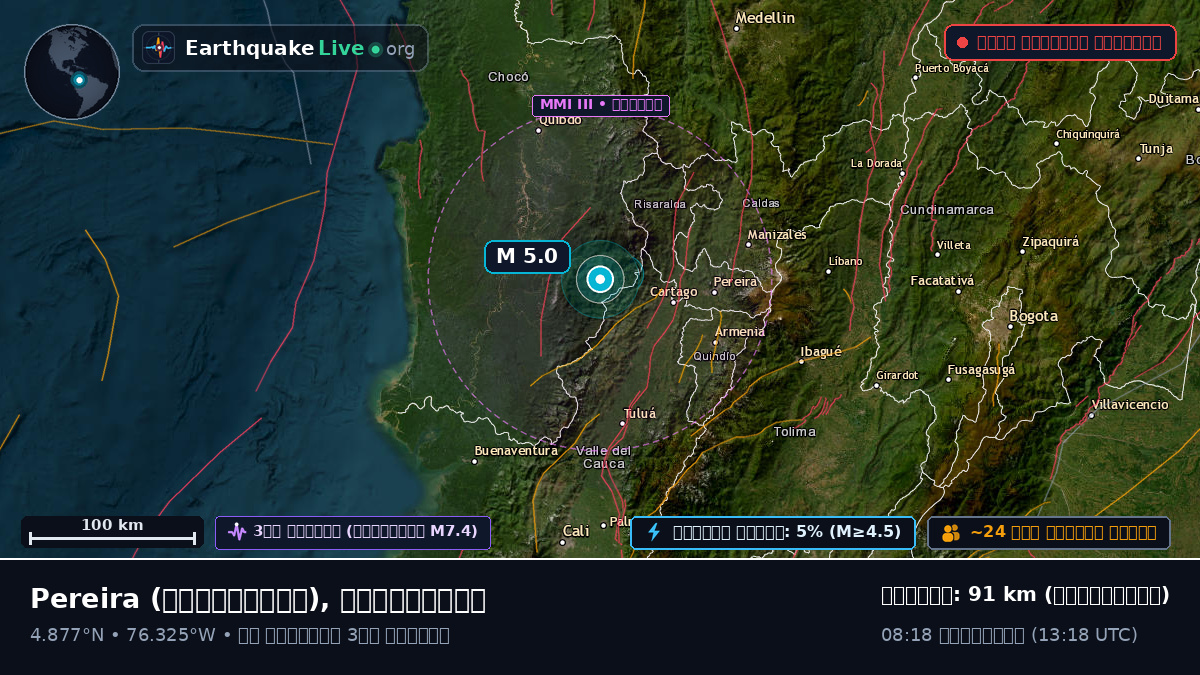Screen dimensions: 1200x675
Task: Open the ~24 population exposure badge
Action: 1049,532
